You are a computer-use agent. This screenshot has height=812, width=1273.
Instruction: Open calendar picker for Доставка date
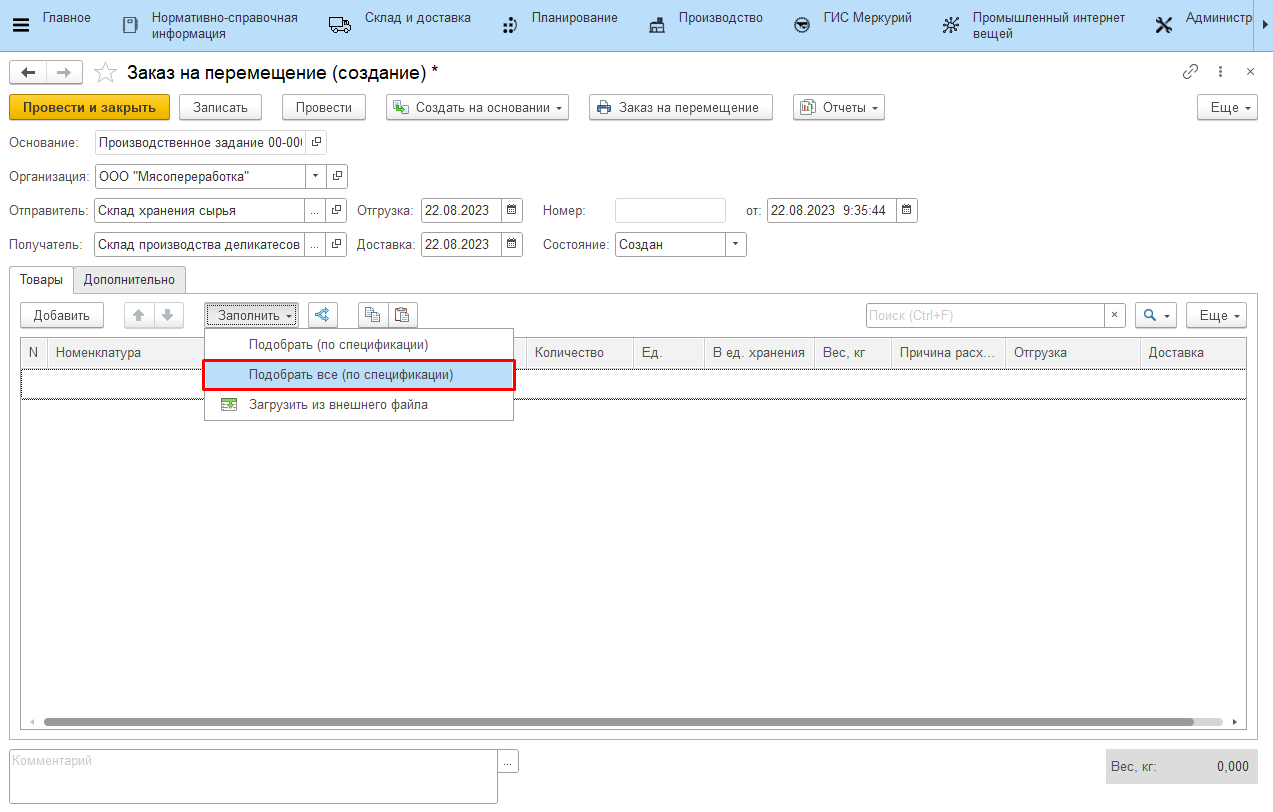click(x=512, y=244)
